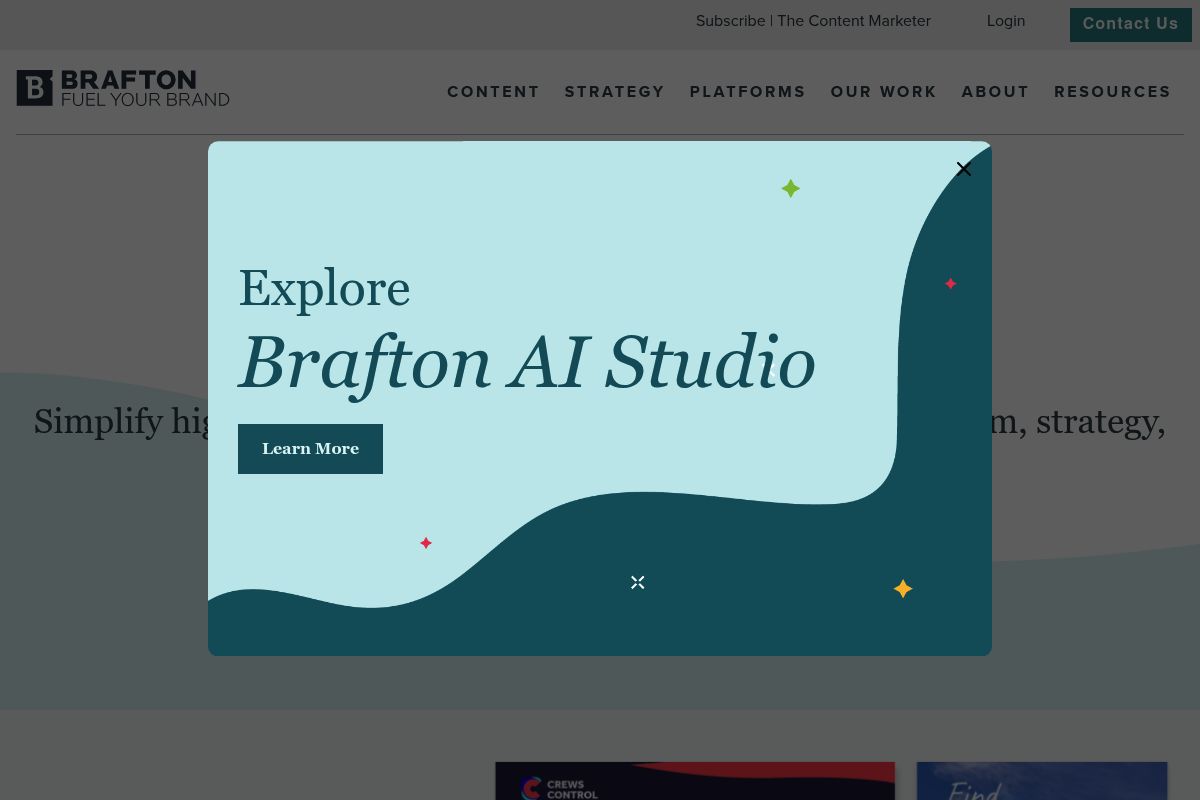Open the About menu
Image resolution: width=1200 pixels, height=800 pixels.
tap(995, 92)
